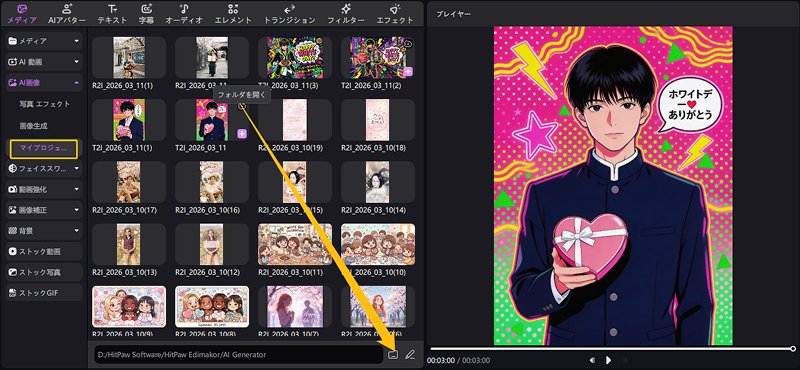Select thumbnail R2I_2026_03_10(11)
The image size is (800, 370).
295,244
